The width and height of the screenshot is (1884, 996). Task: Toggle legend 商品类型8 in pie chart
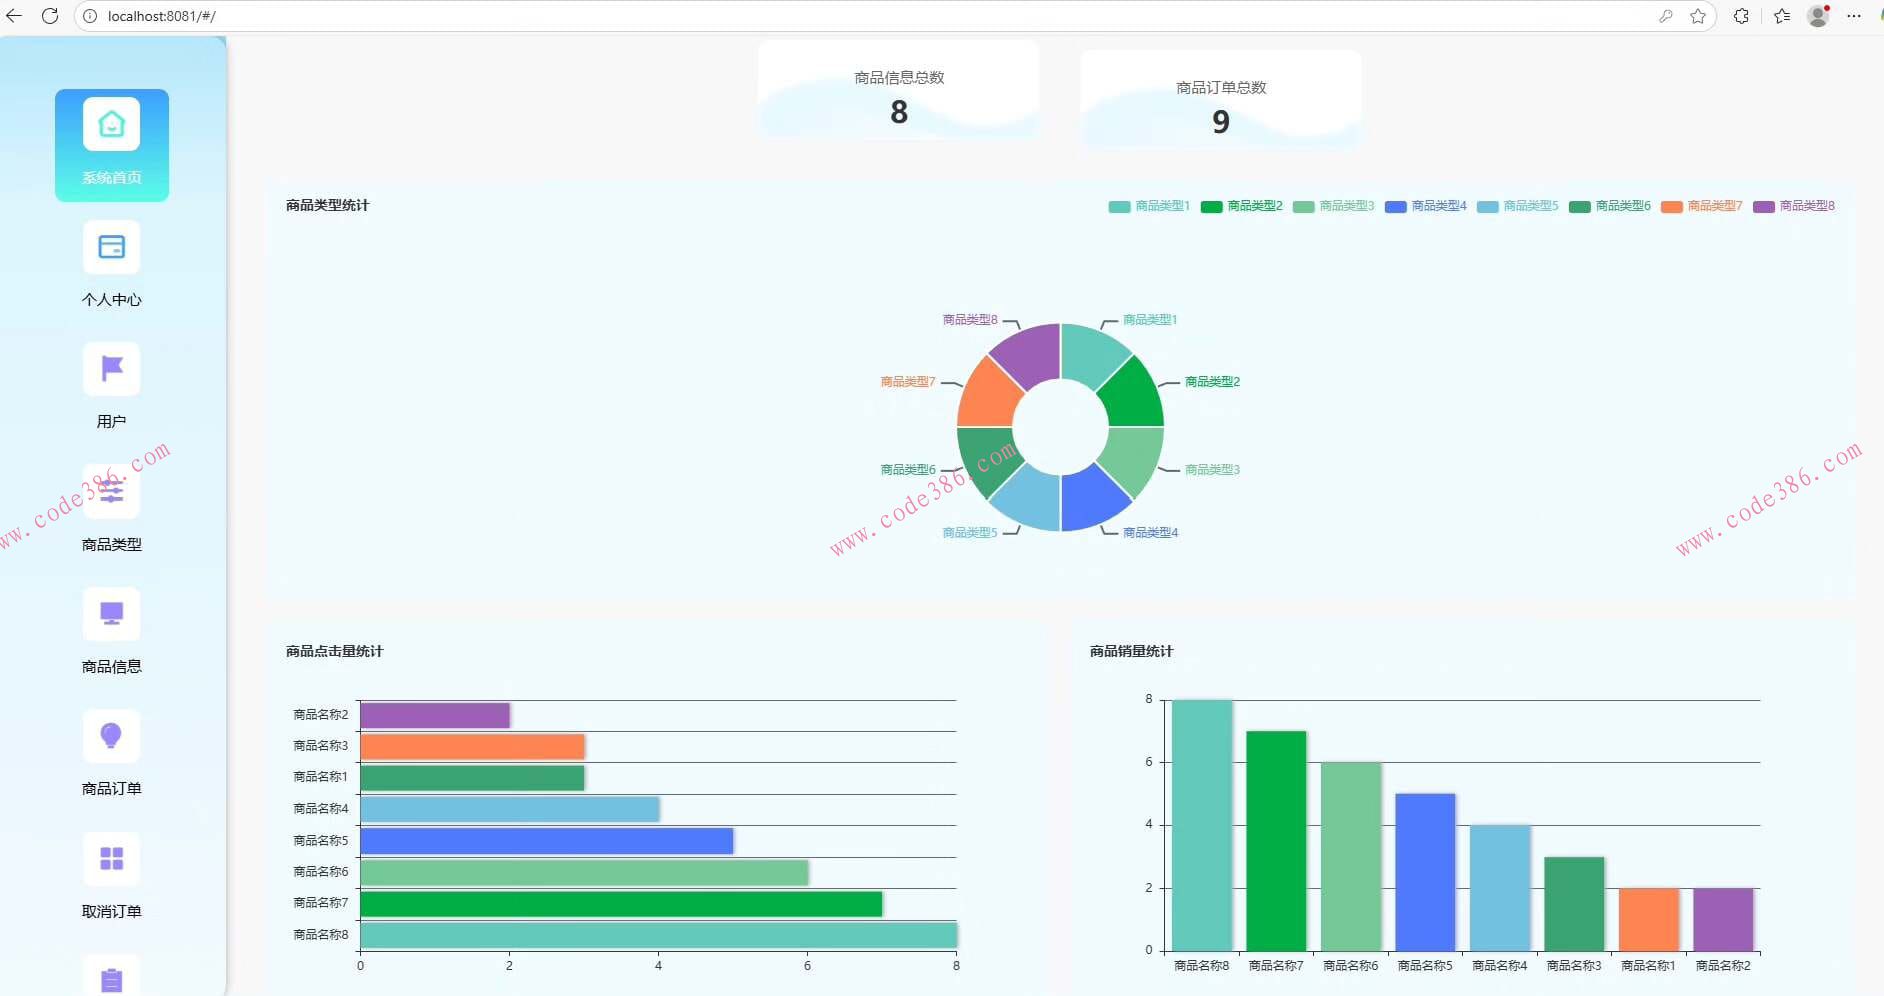pos(1793,206)
